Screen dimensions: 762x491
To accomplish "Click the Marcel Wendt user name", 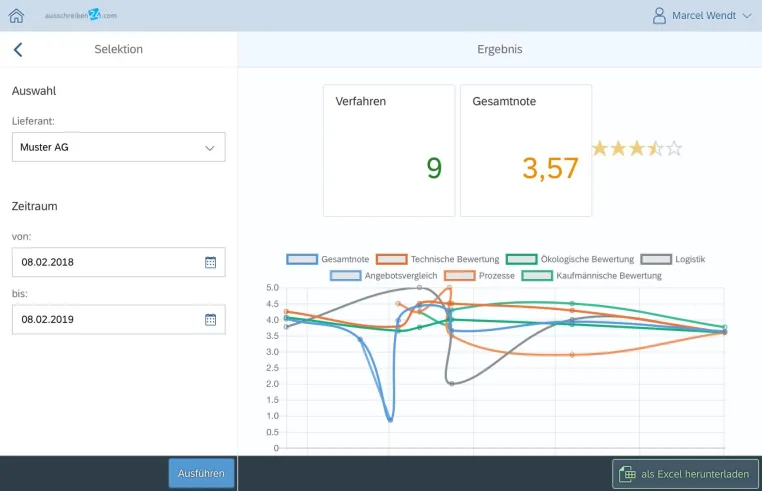I will (704, 16).
